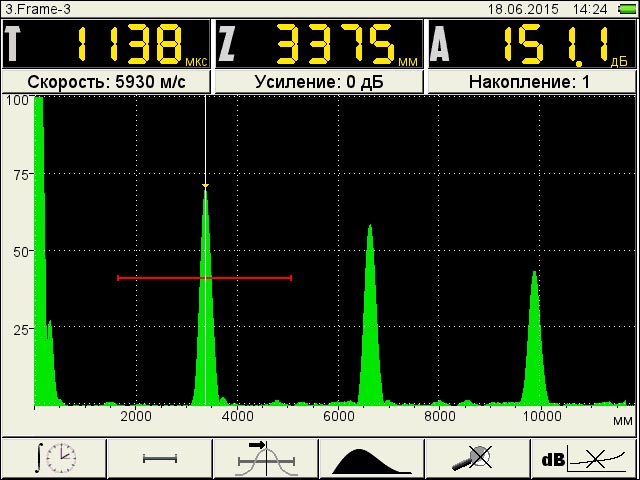The width and height of the screenshot is (640, 480).
Task: Select the horizontal gate width icon
Action: pyautogui.click(x=160, y=459)
